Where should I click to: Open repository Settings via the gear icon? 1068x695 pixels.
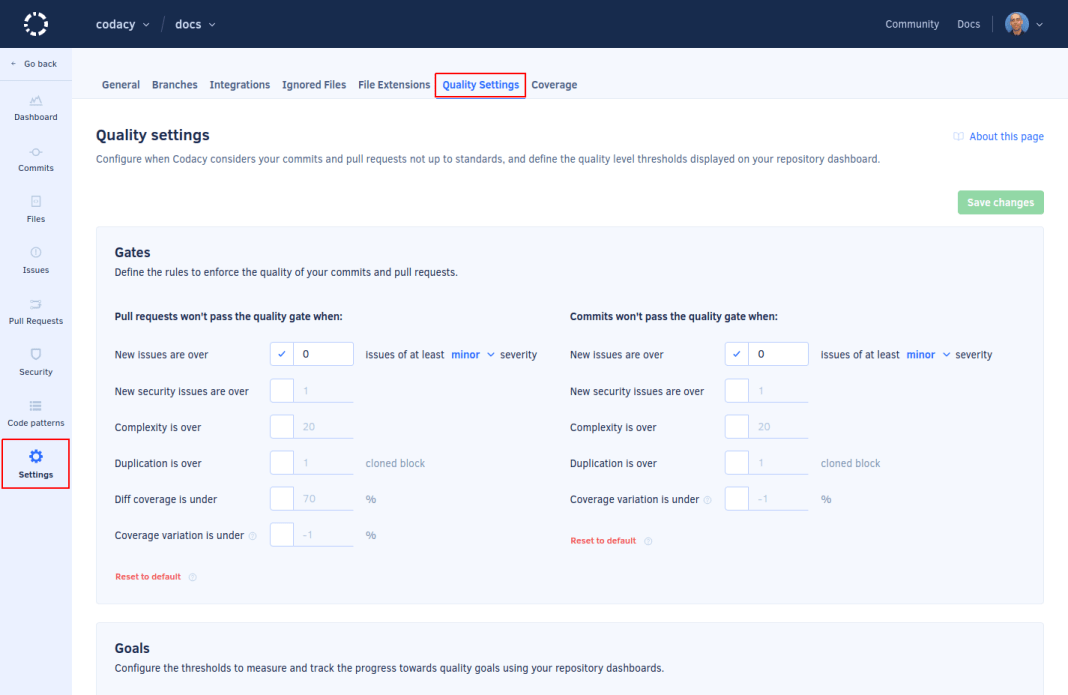click(35, 463)
